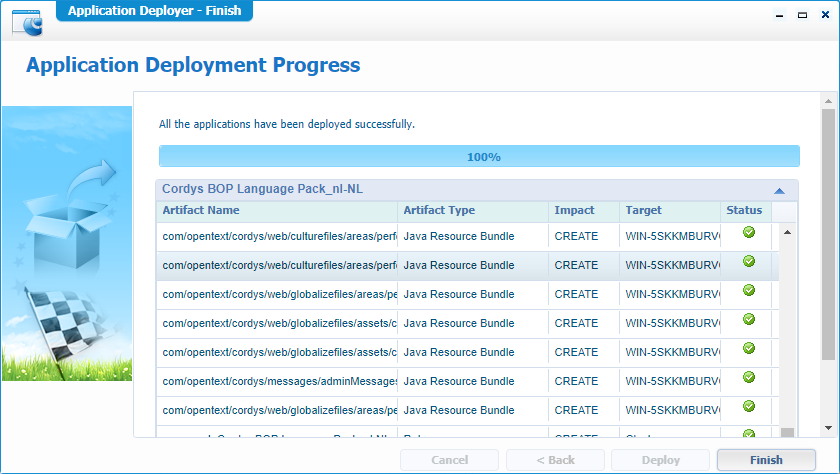
Task: Click the Status column header
Action: pos(746,210)
